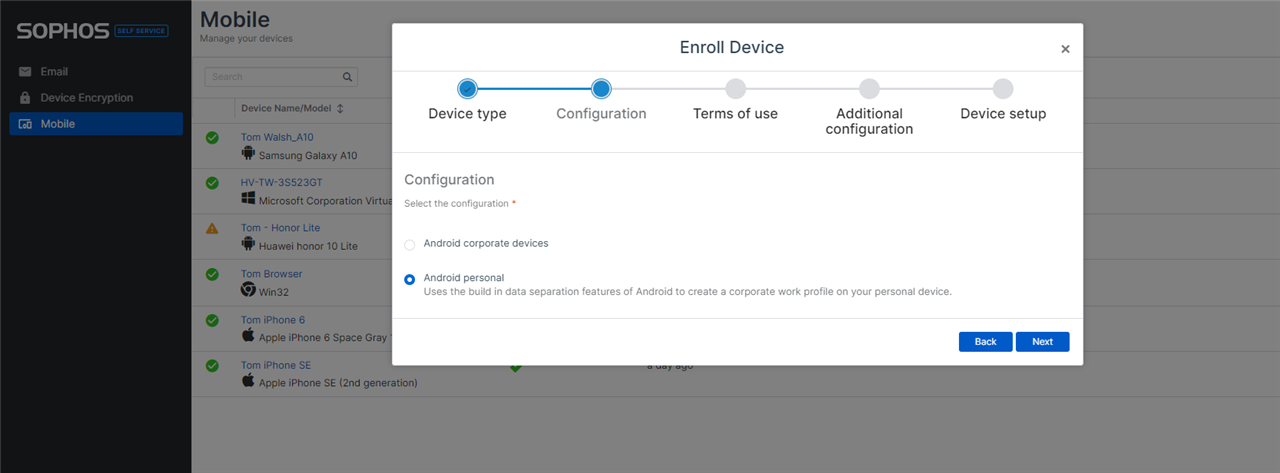The width and height of the screenshot is (1280, 473).
Task: Sort by Device Name/Model arrows icon
Action: [340, 108]
